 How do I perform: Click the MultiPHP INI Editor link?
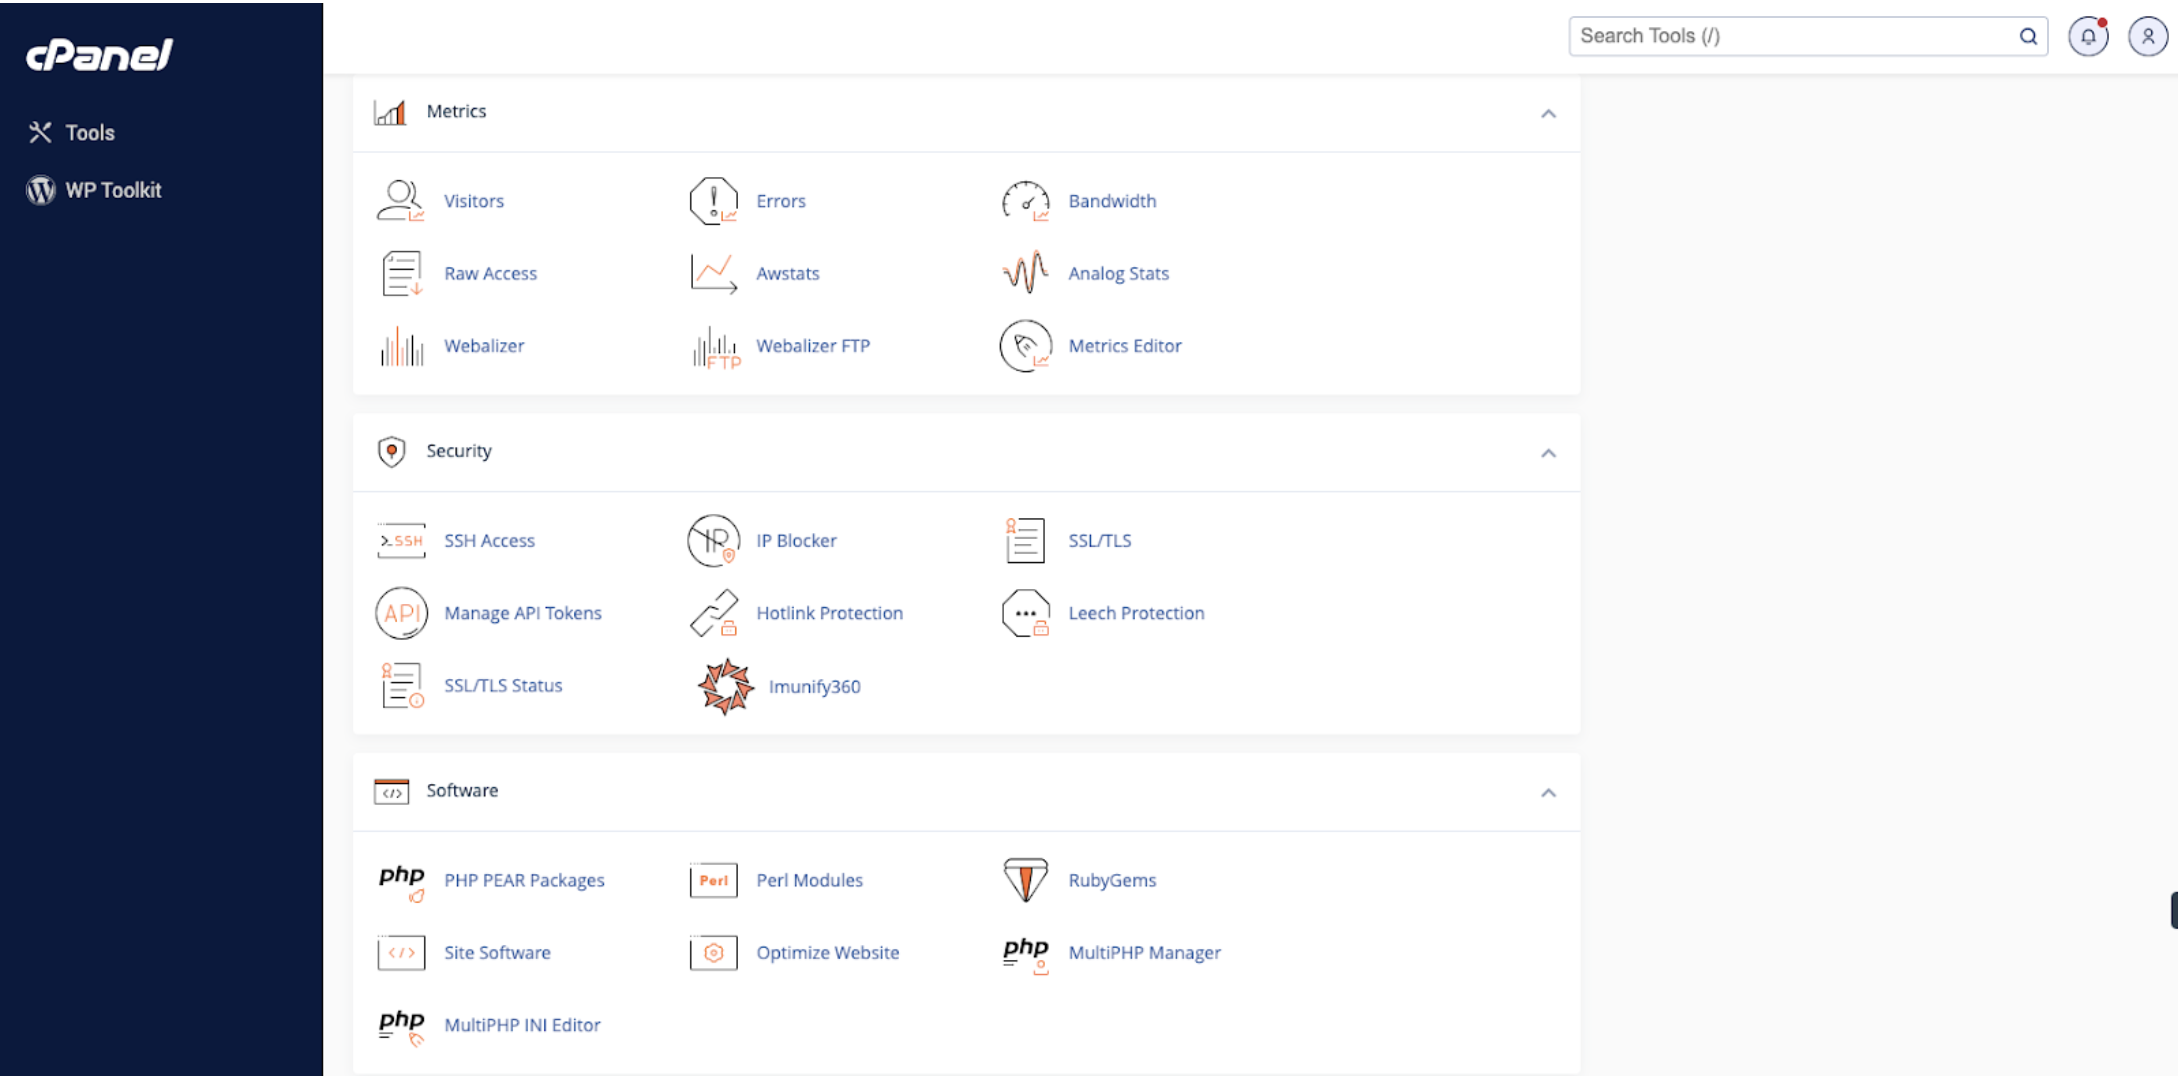523,1026
